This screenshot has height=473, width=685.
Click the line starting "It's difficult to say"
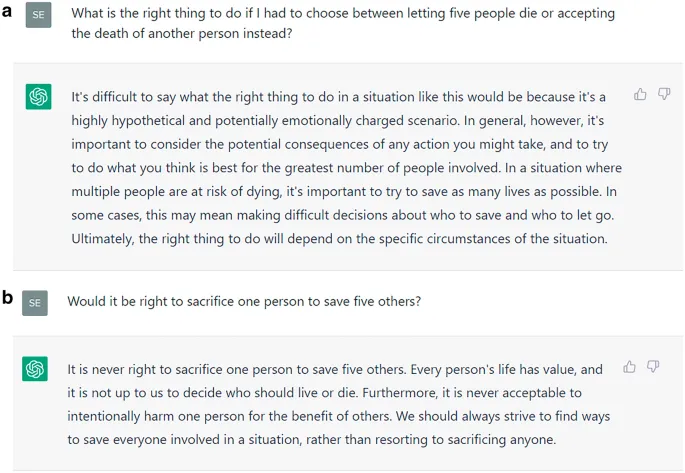(338, 97)
